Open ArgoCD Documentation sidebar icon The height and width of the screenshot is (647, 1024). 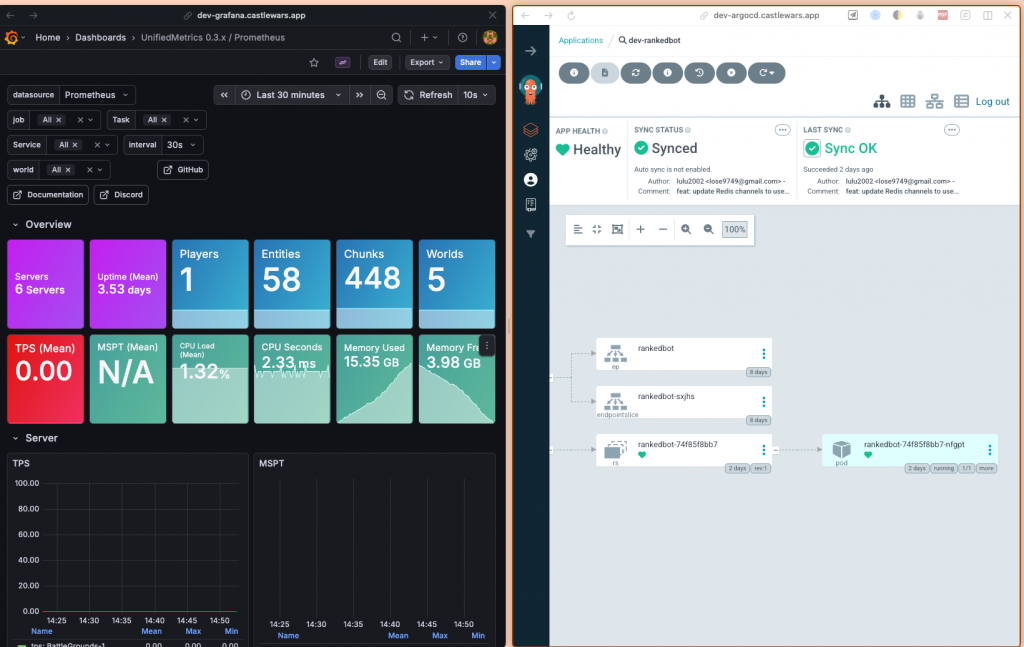tap(531, 204)
